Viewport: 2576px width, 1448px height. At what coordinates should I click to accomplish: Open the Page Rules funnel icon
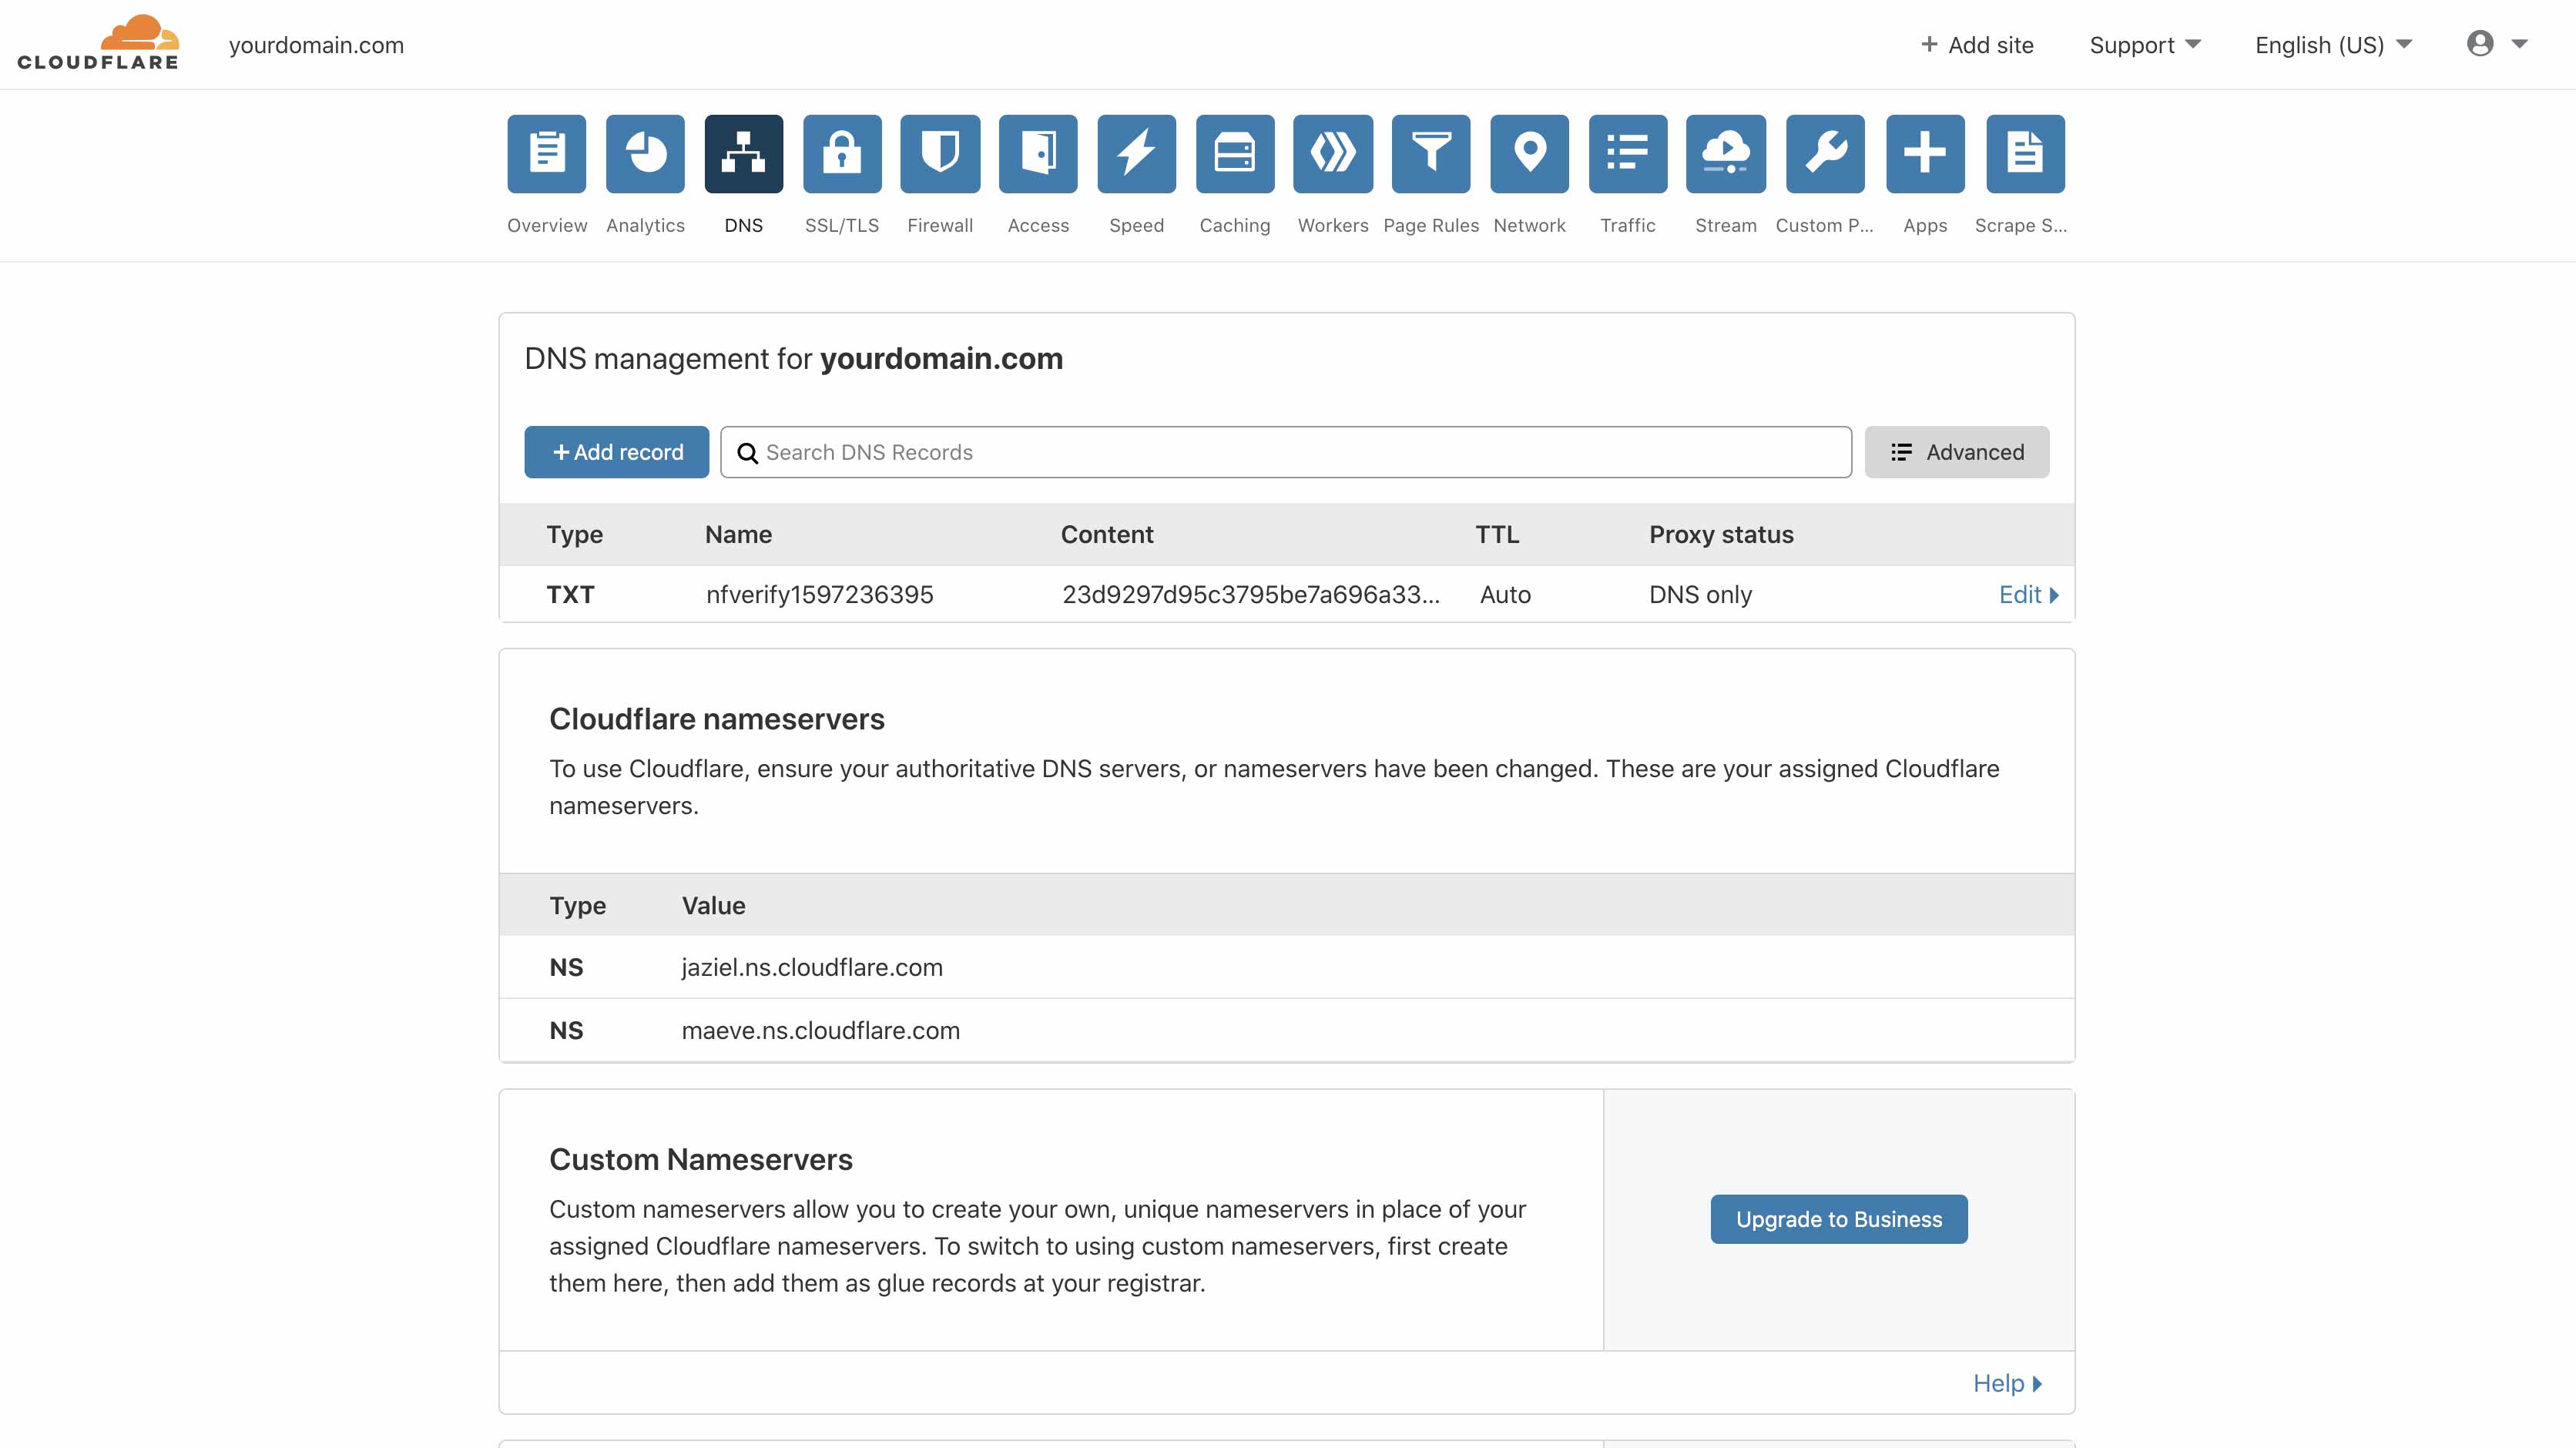coord(1431,153)
